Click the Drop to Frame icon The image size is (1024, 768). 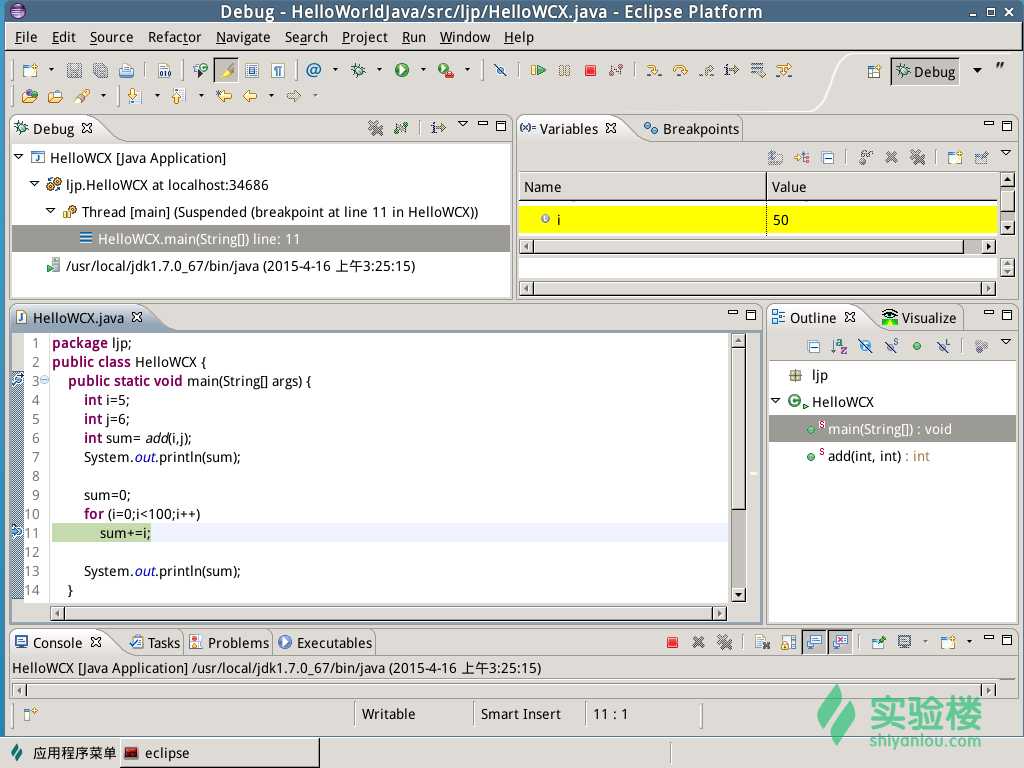click(758, 71)
